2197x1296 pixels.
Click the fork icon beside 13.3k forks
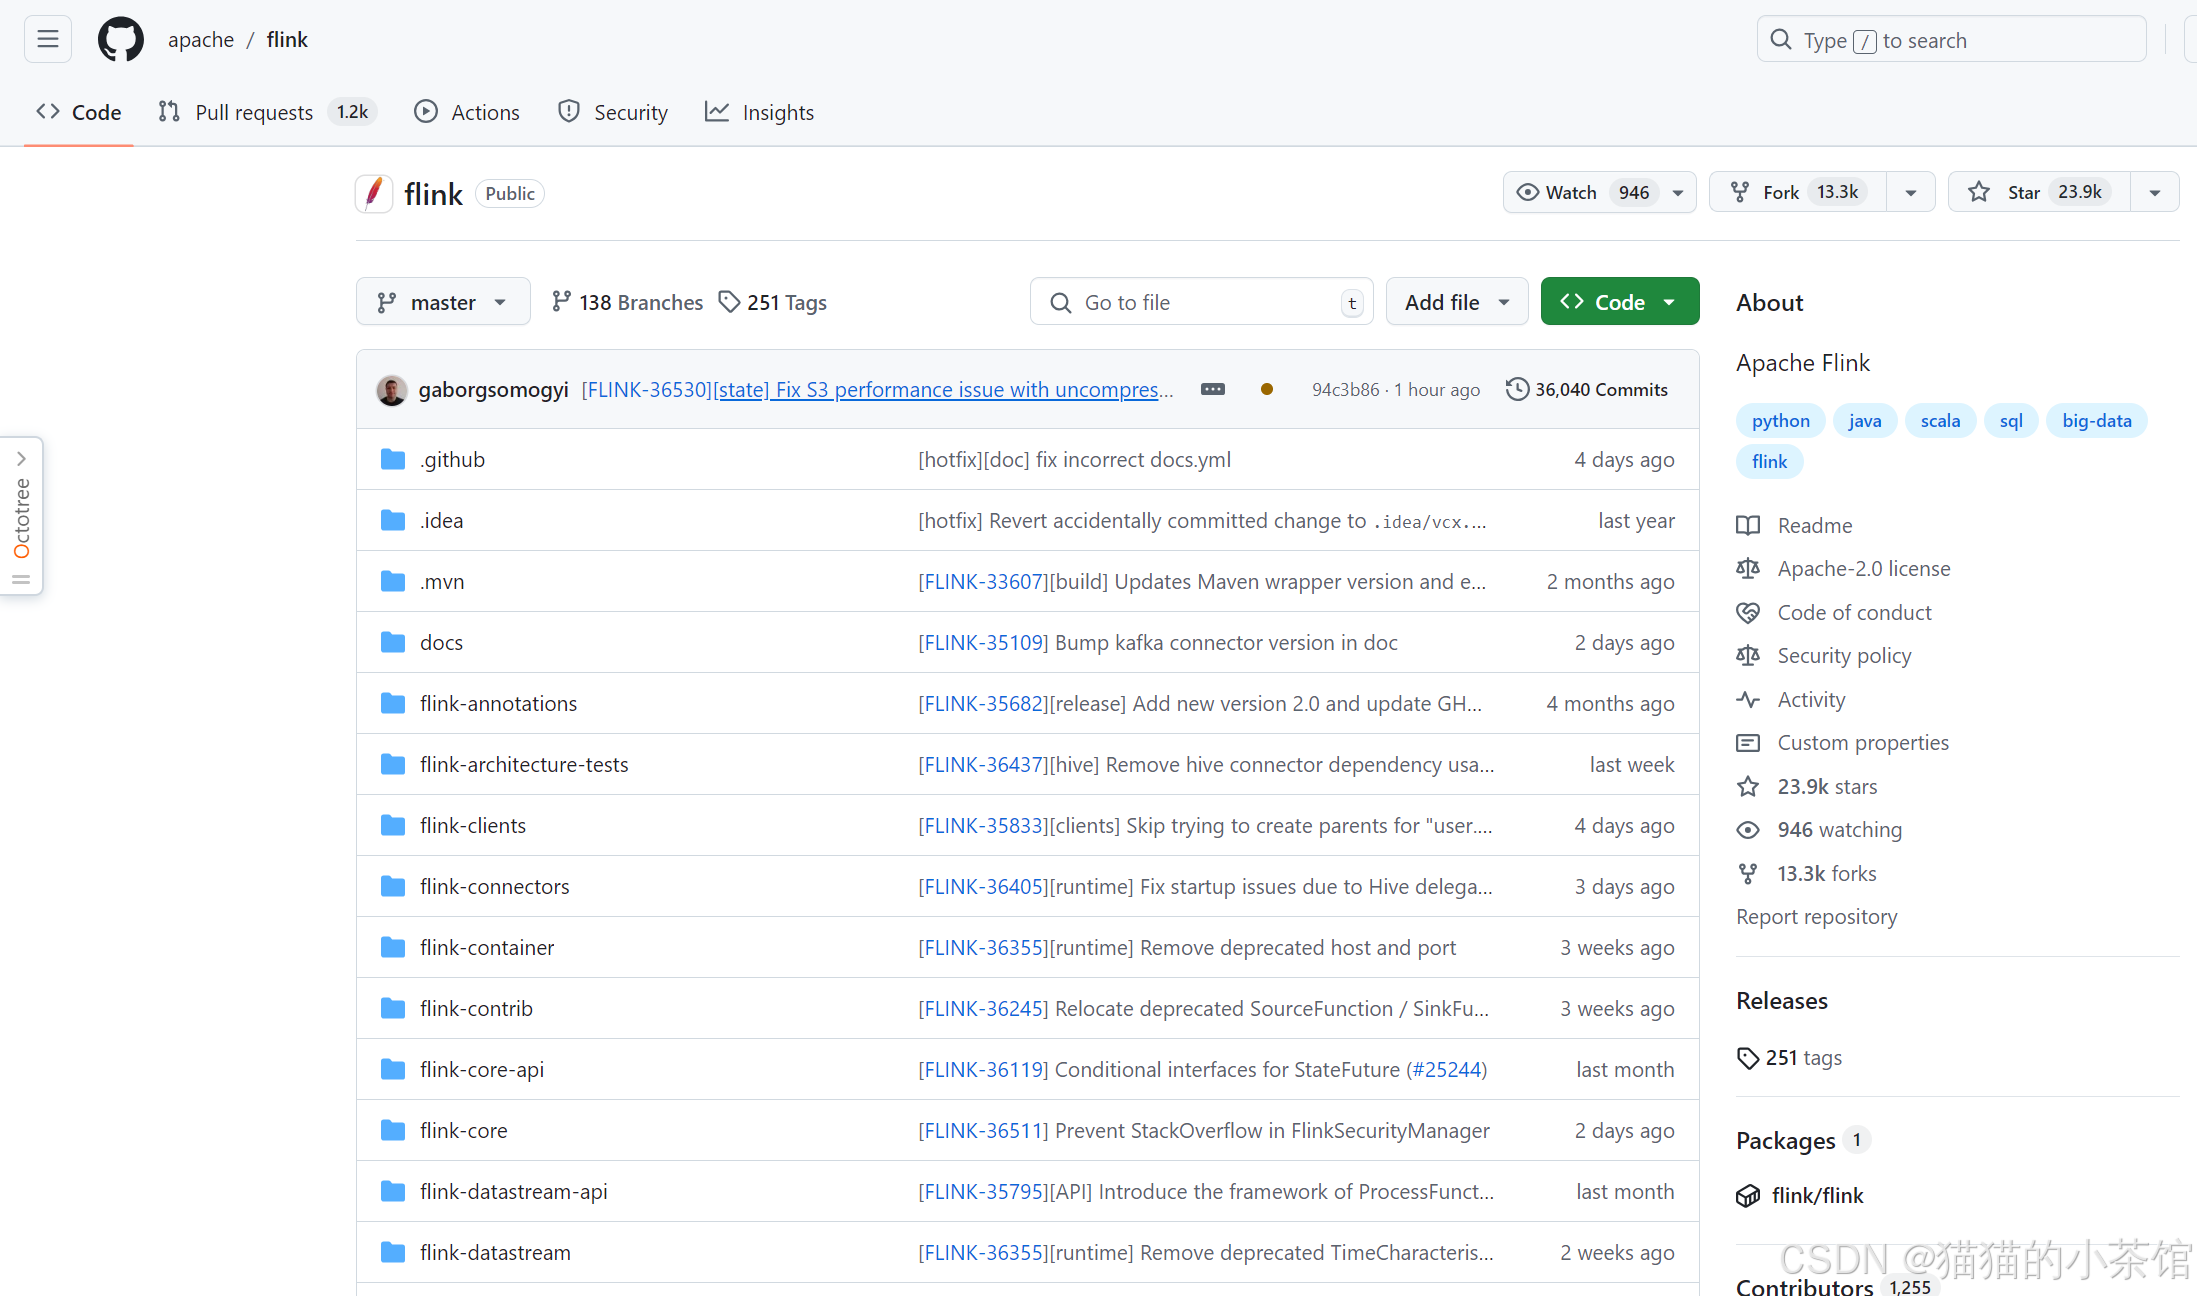pos(1748,873)
